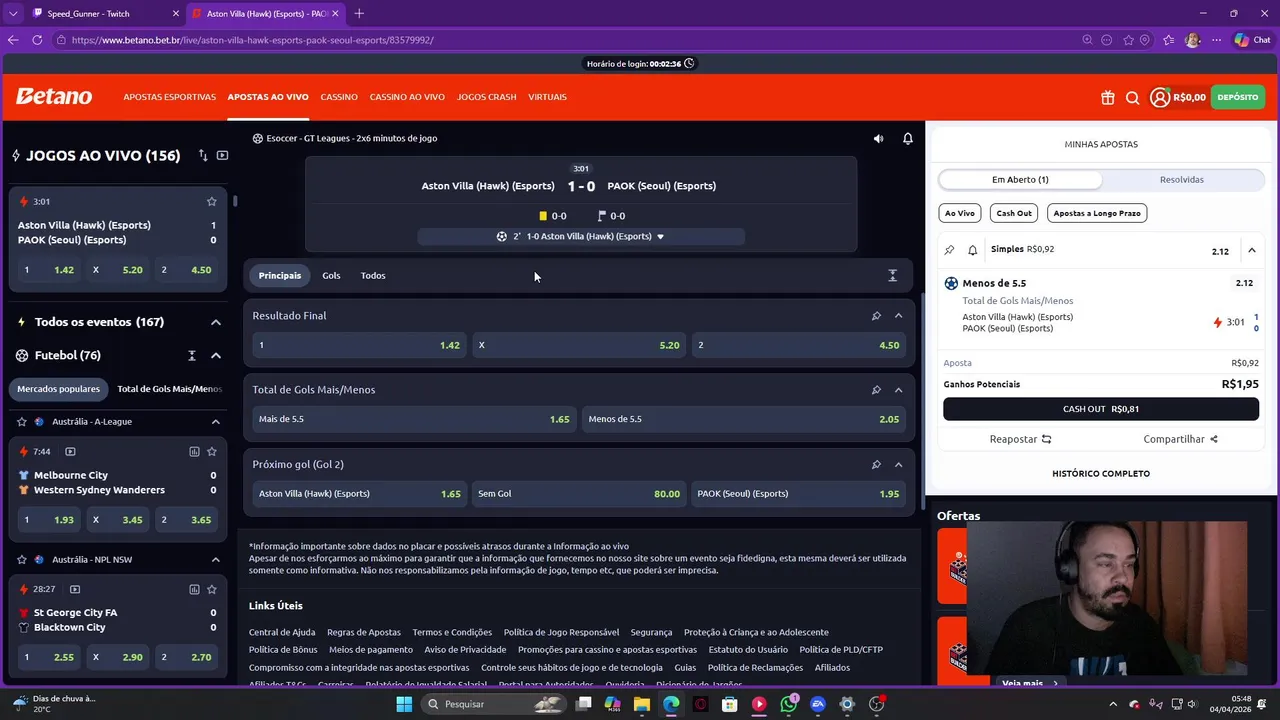
Task: Reload the browser page
Action: [x=37, y=40]
